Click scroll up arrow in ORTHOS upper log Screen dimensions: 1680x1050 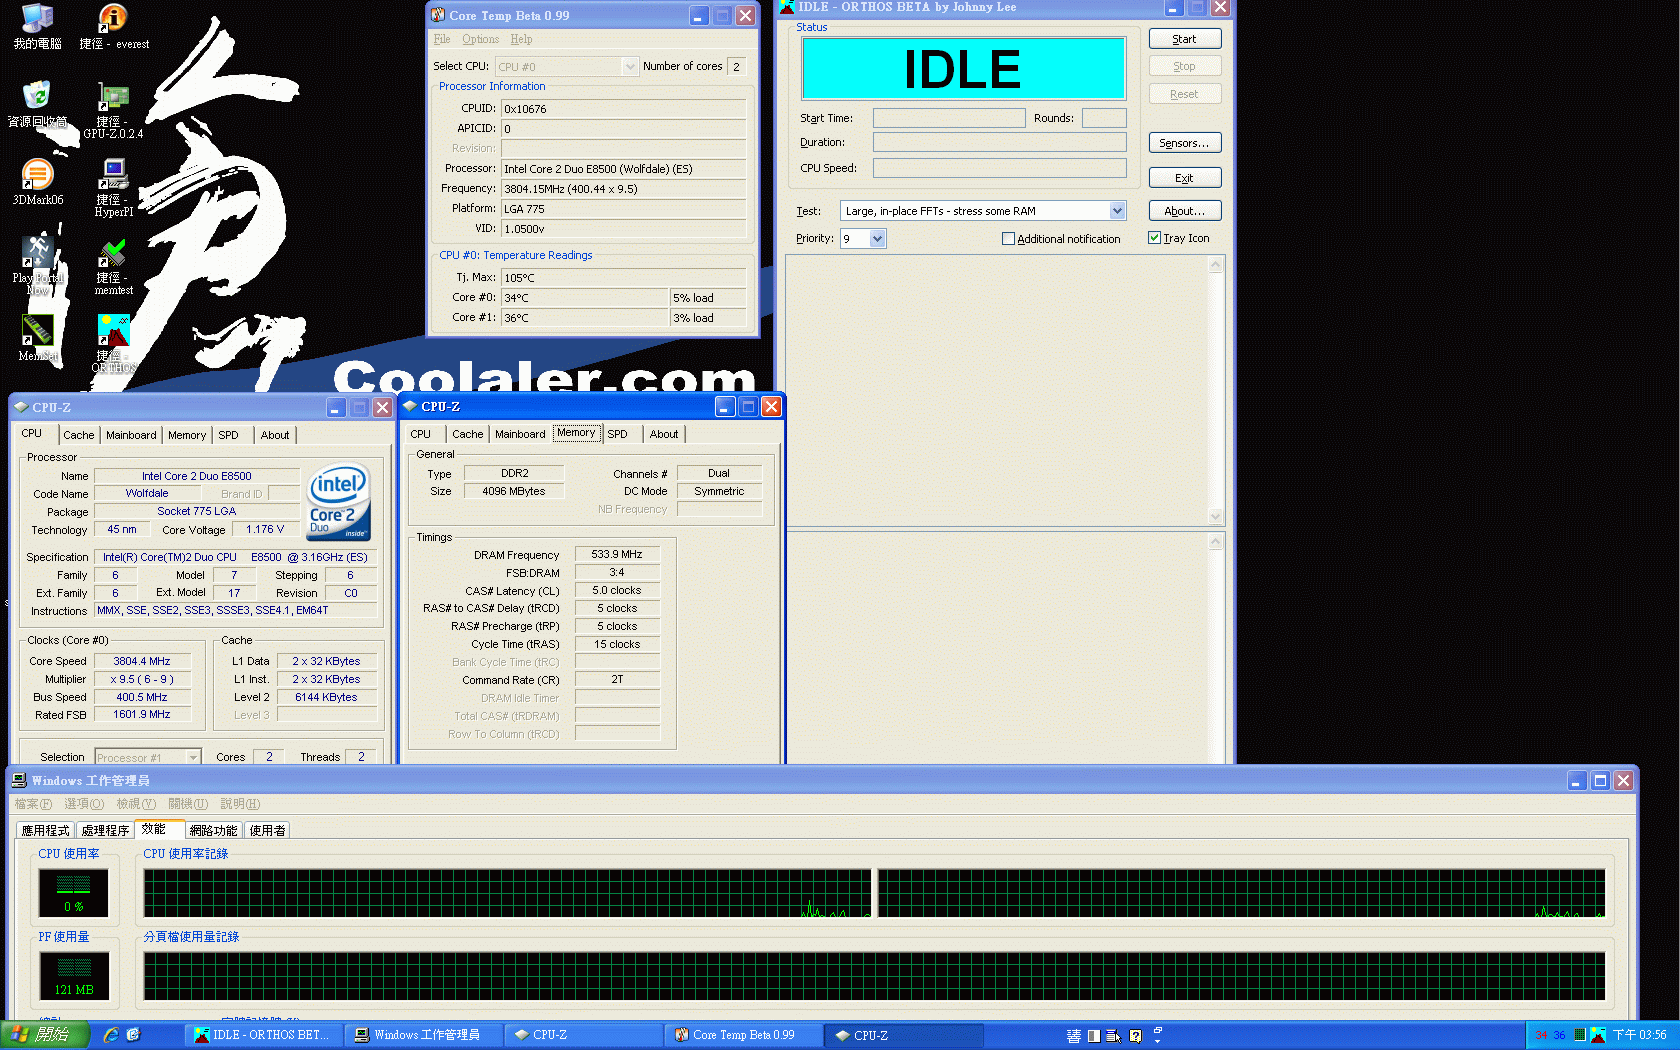point(1215,265)
